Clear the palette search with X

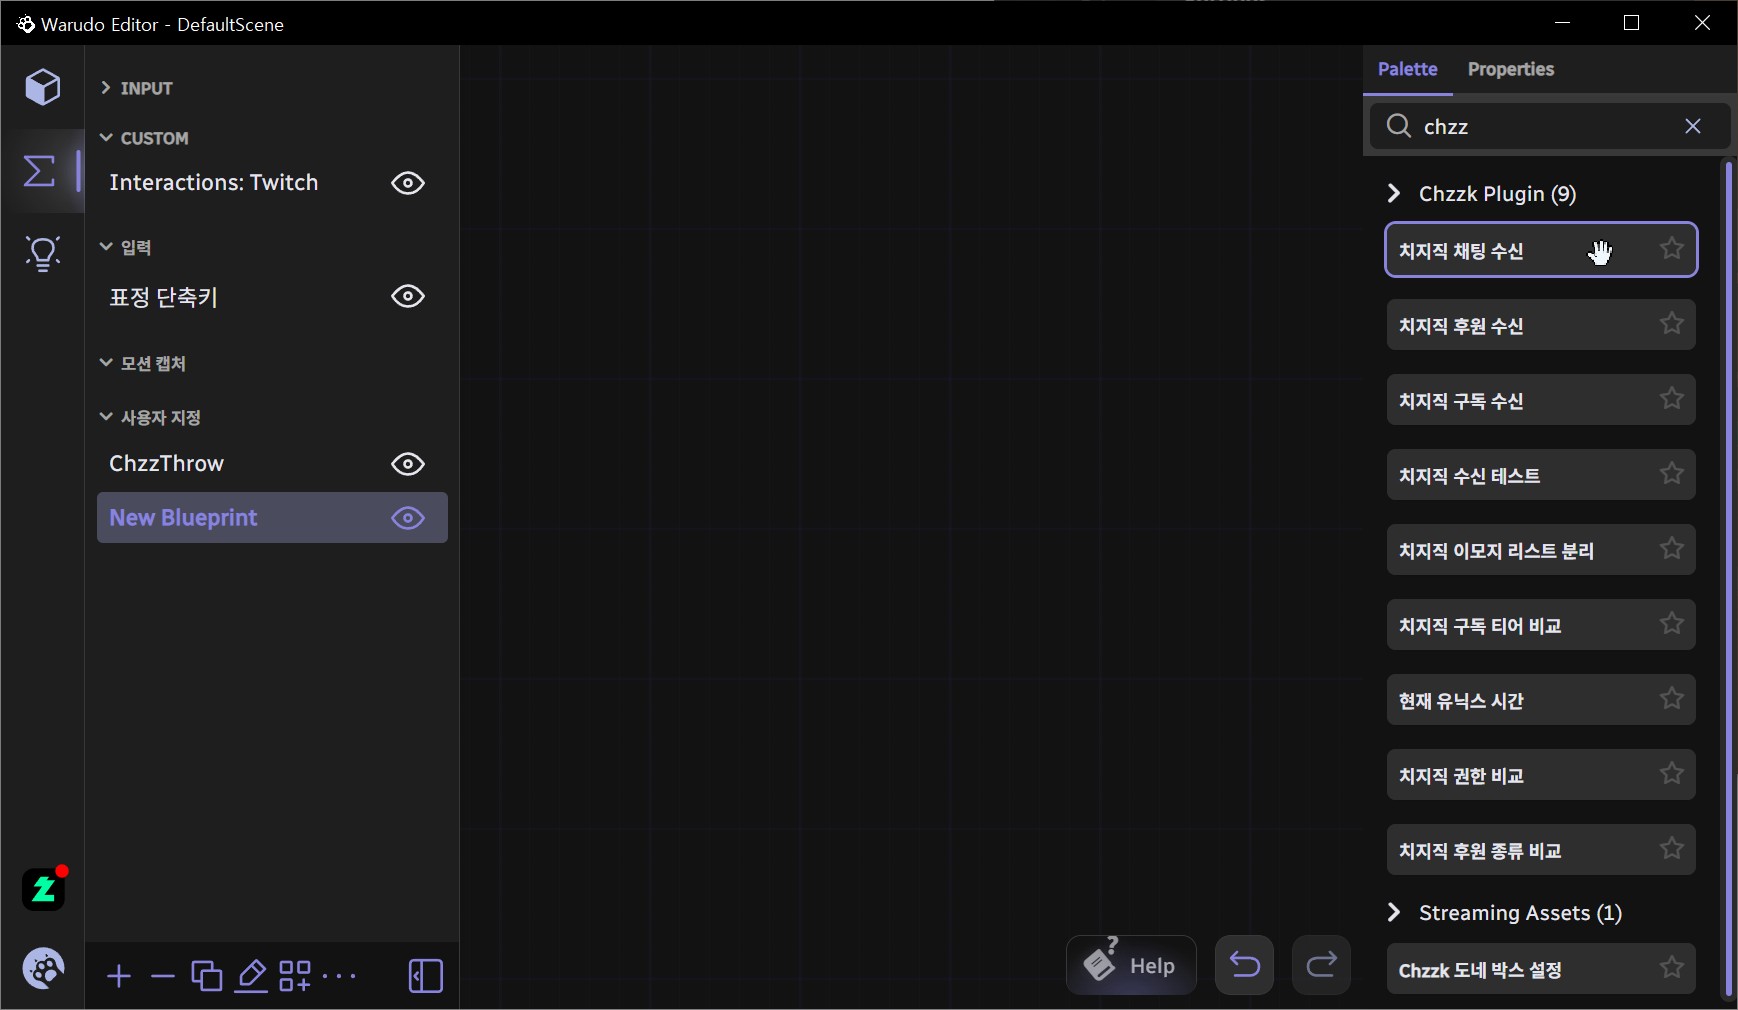pos(1693,126)
